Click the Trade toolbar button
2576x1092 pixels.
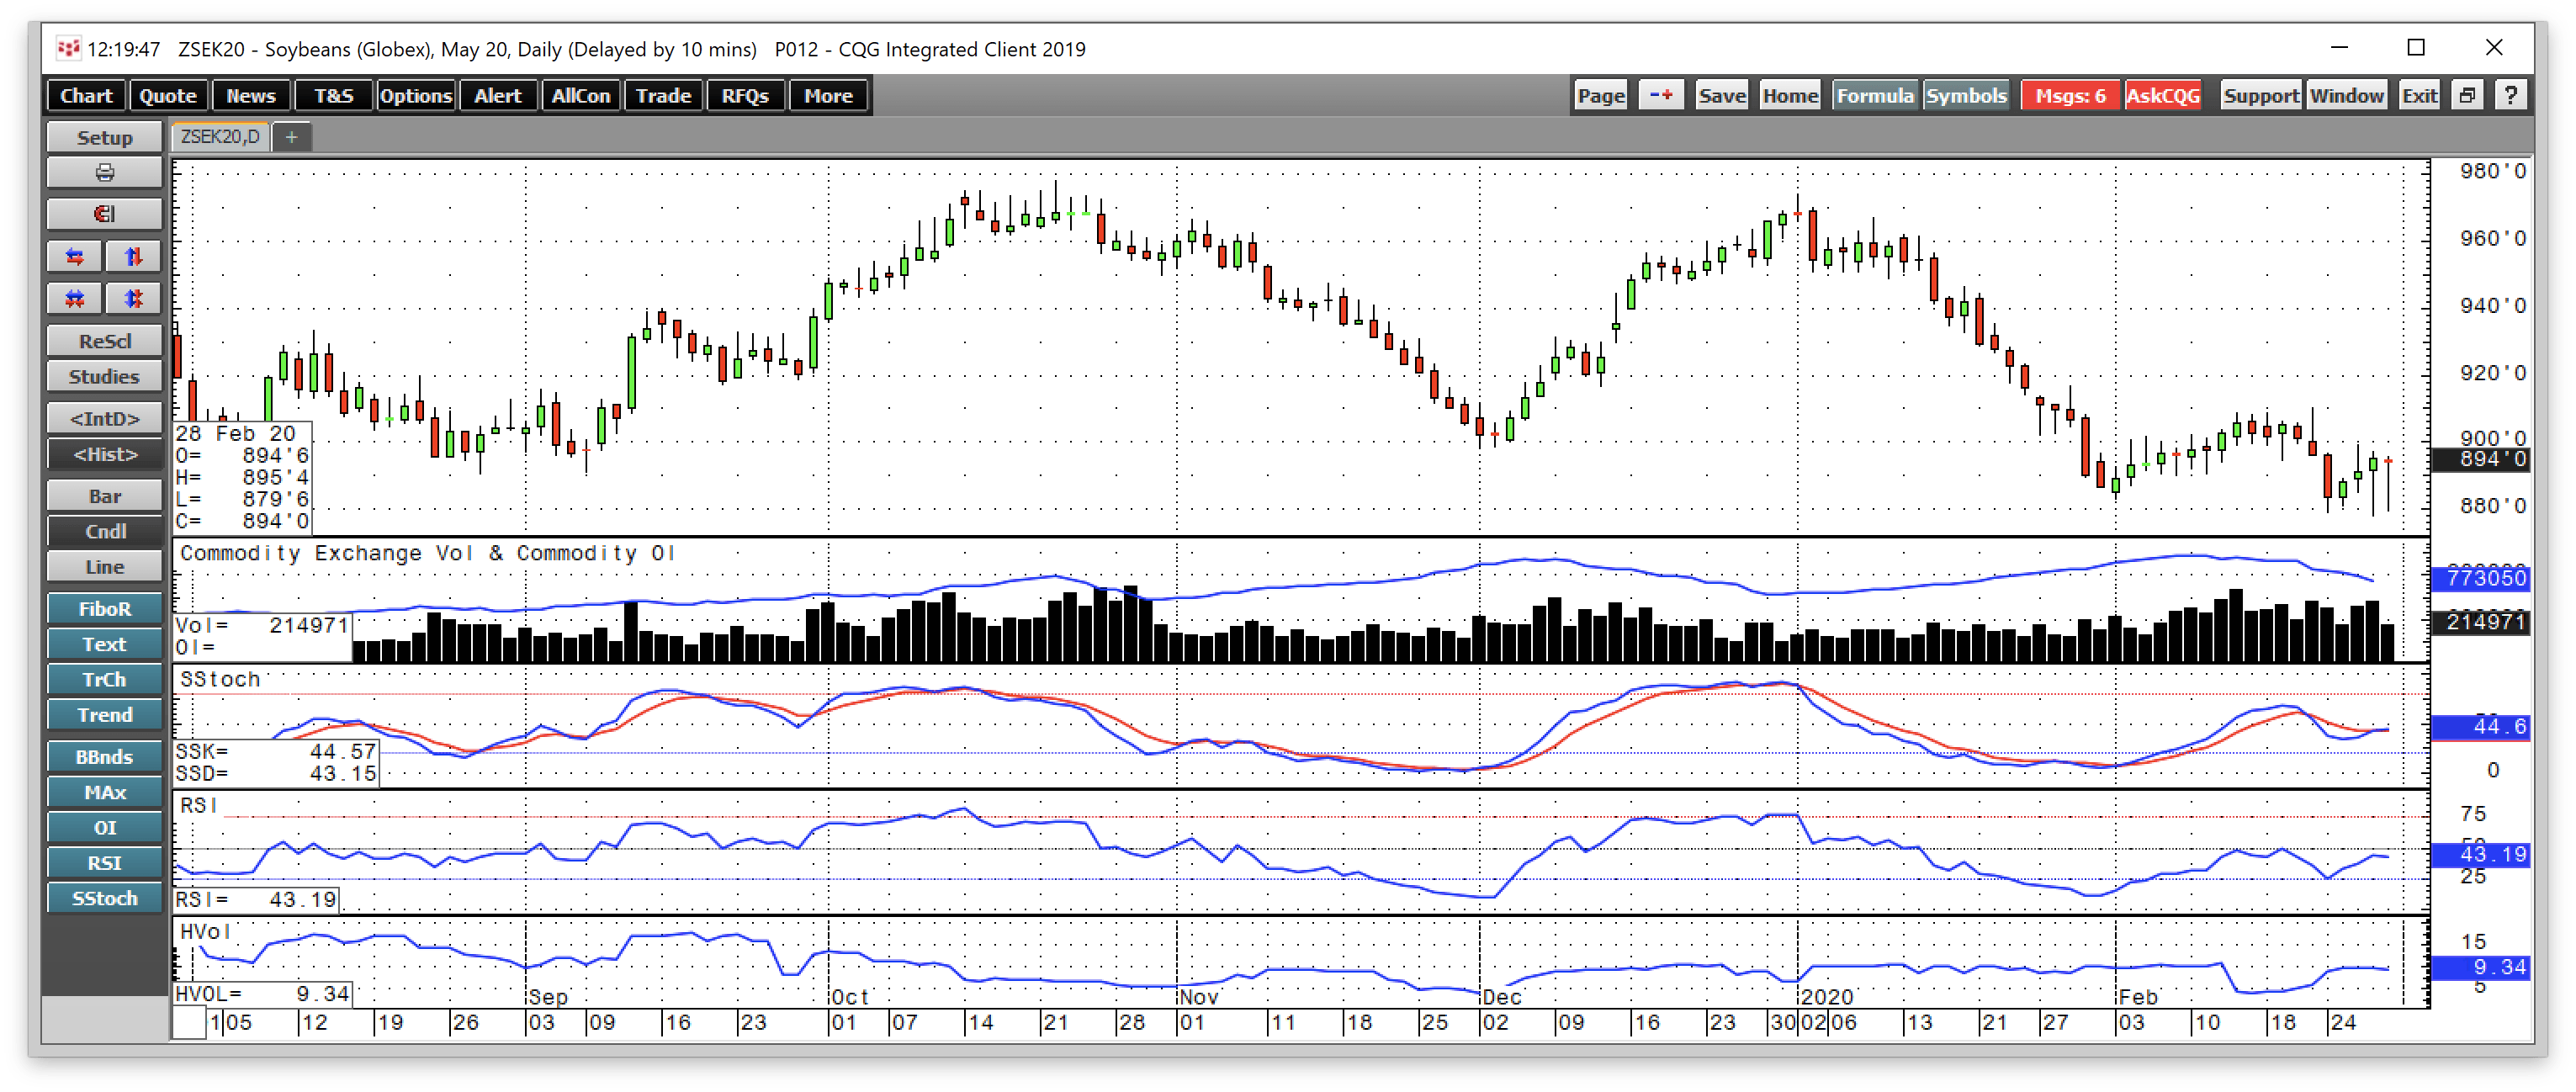[664, 96]
